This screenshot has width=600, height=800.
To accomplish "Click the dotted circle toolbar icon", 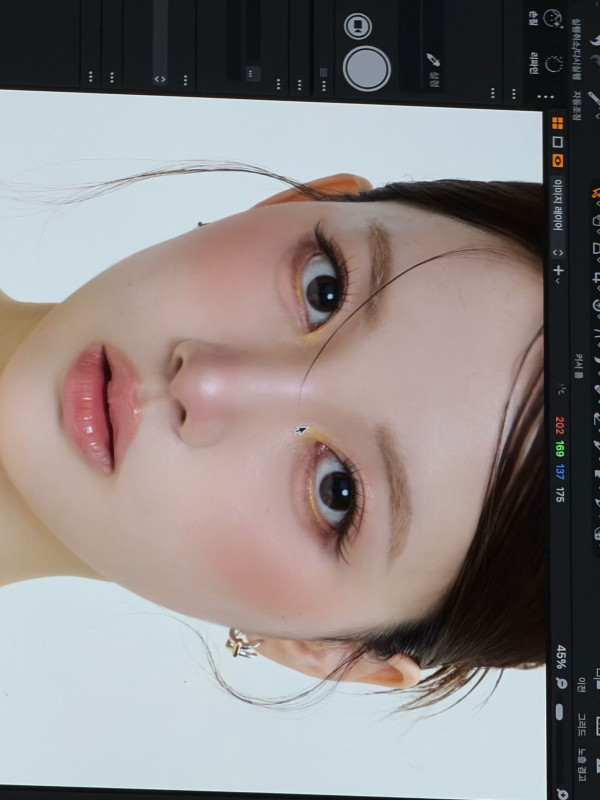I will pyautogui.click(x=553, y=65).
